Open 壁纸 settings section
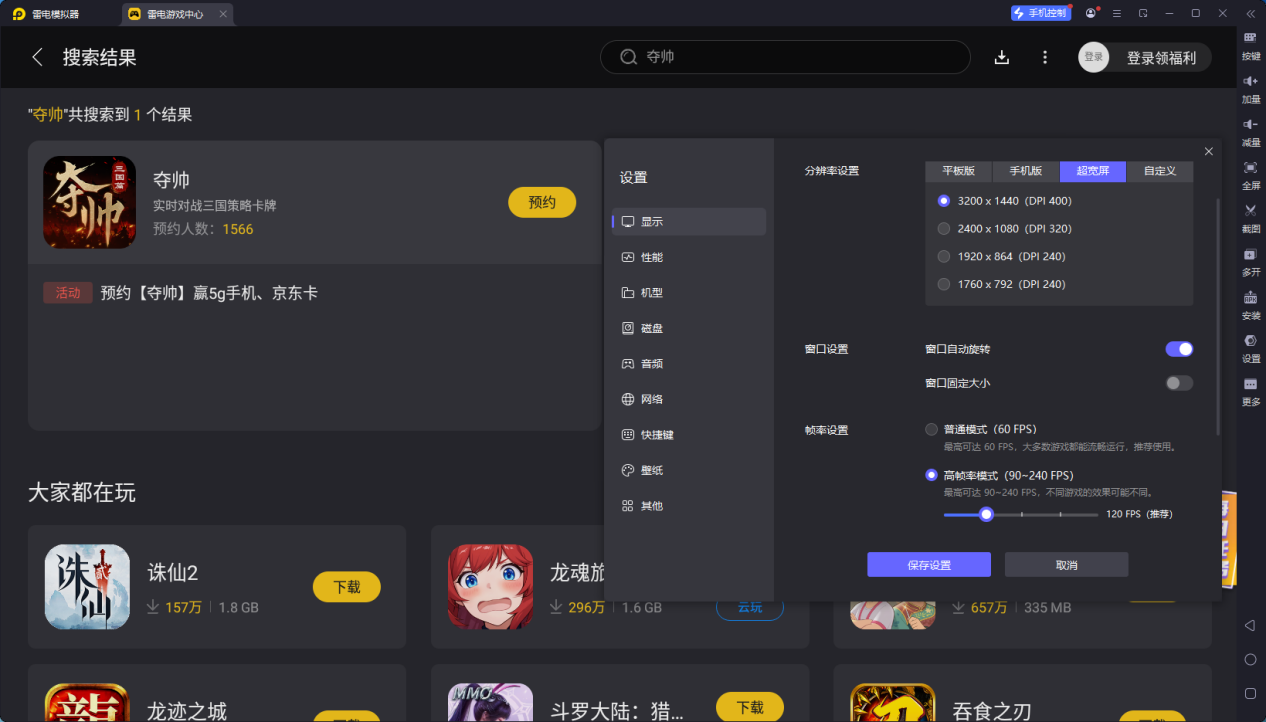 click(689, 470)
